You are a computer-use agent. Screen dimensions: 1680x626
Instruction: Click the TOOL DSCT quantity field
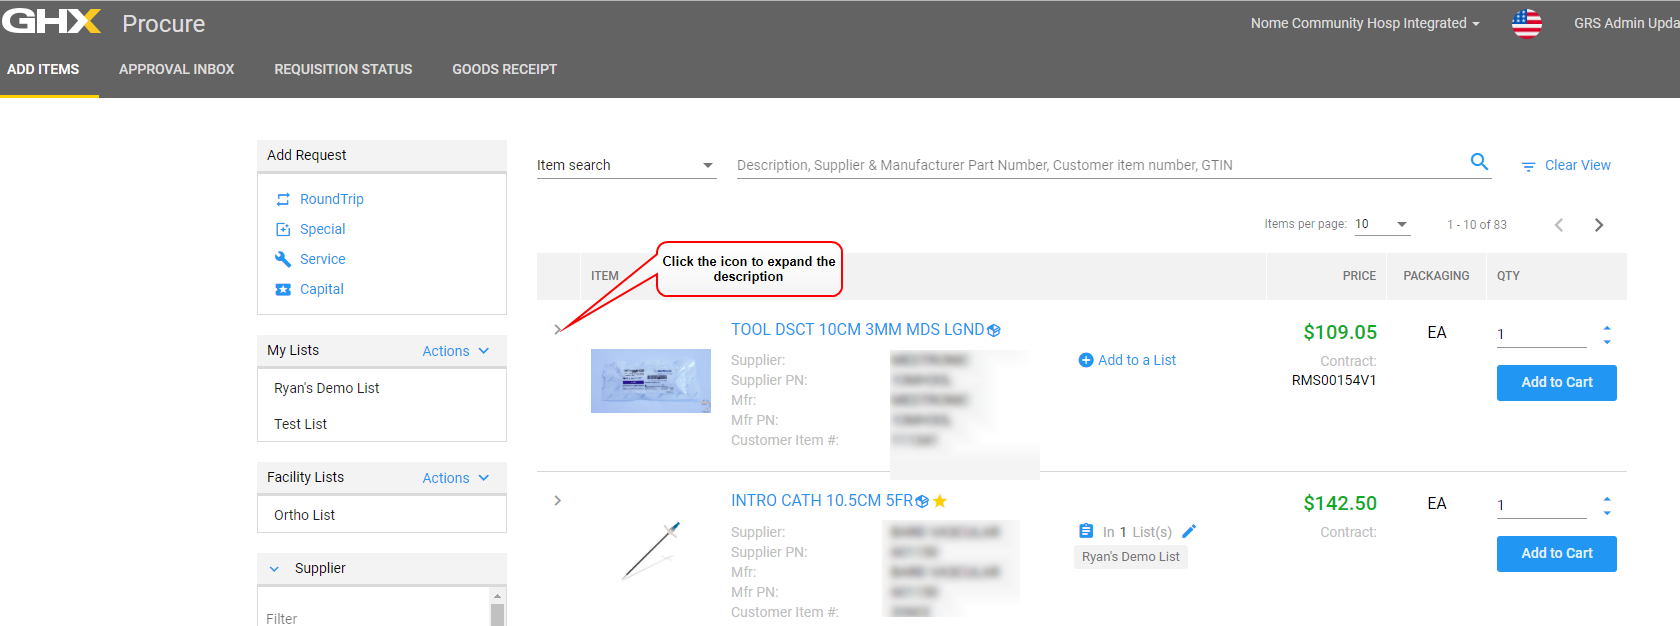point(1541,334)
